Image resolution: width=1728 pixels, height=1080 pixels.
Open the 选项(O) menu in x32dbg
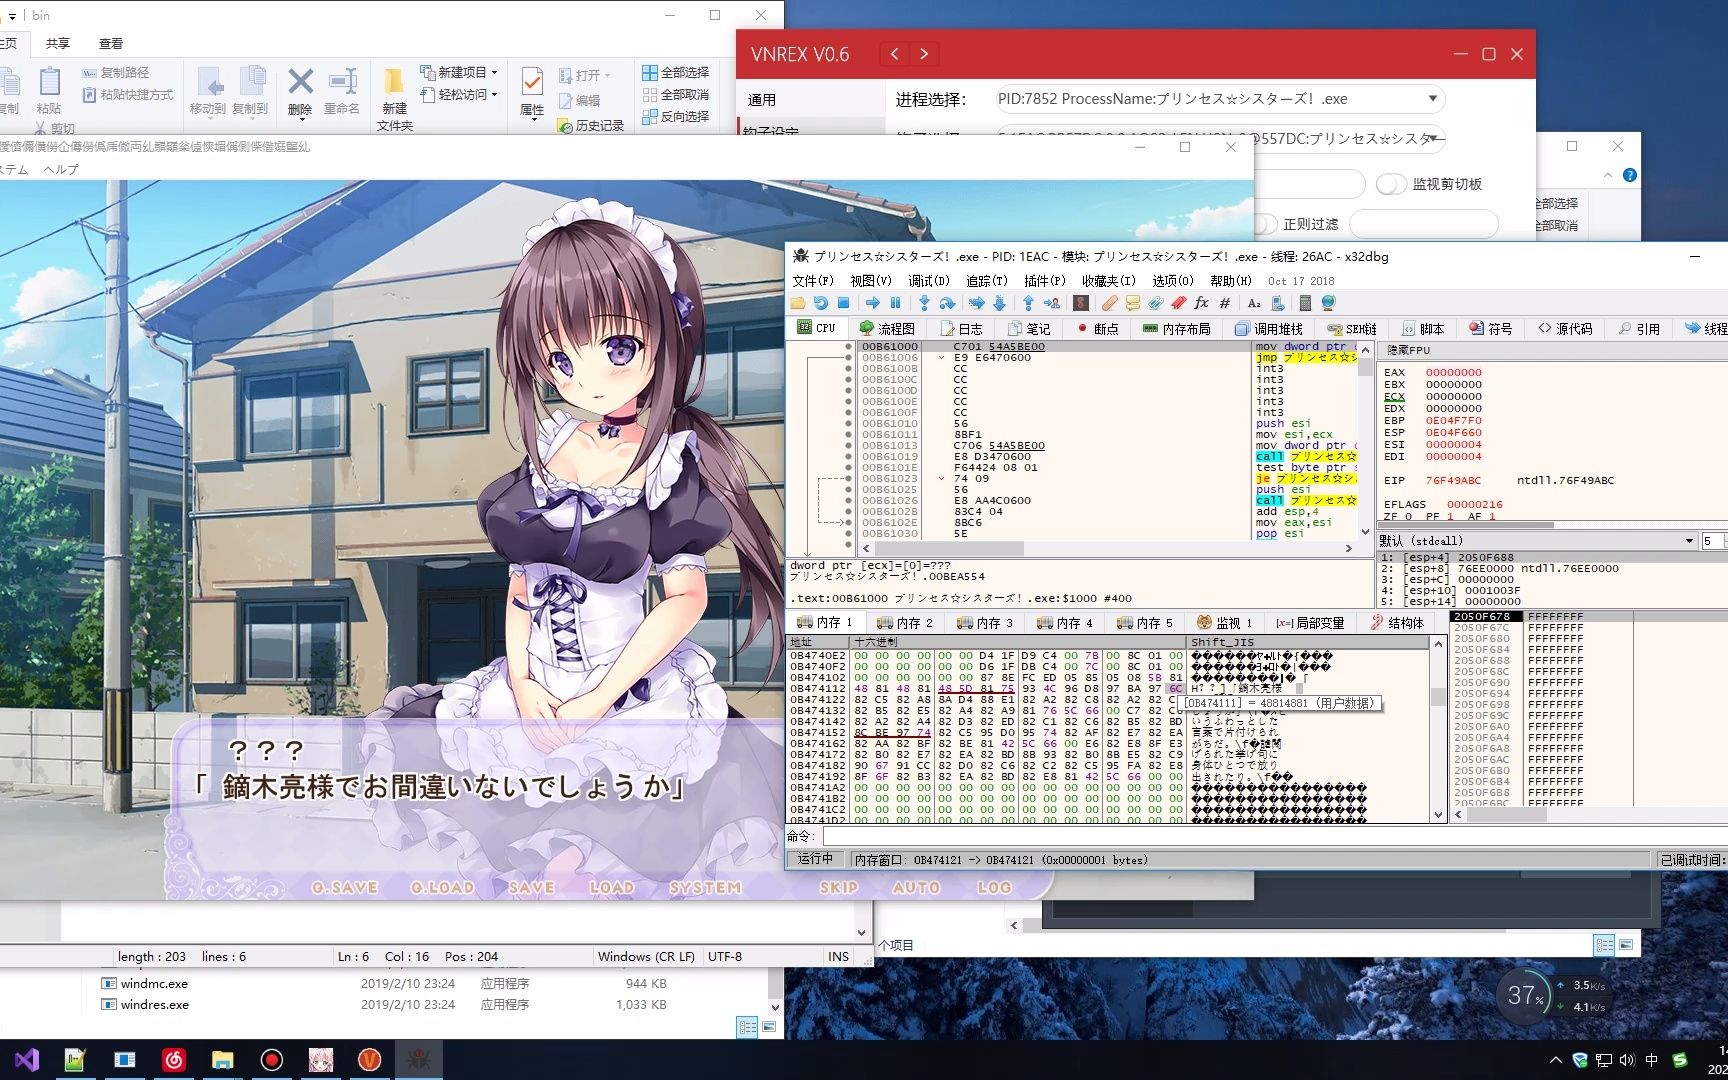1172,281
